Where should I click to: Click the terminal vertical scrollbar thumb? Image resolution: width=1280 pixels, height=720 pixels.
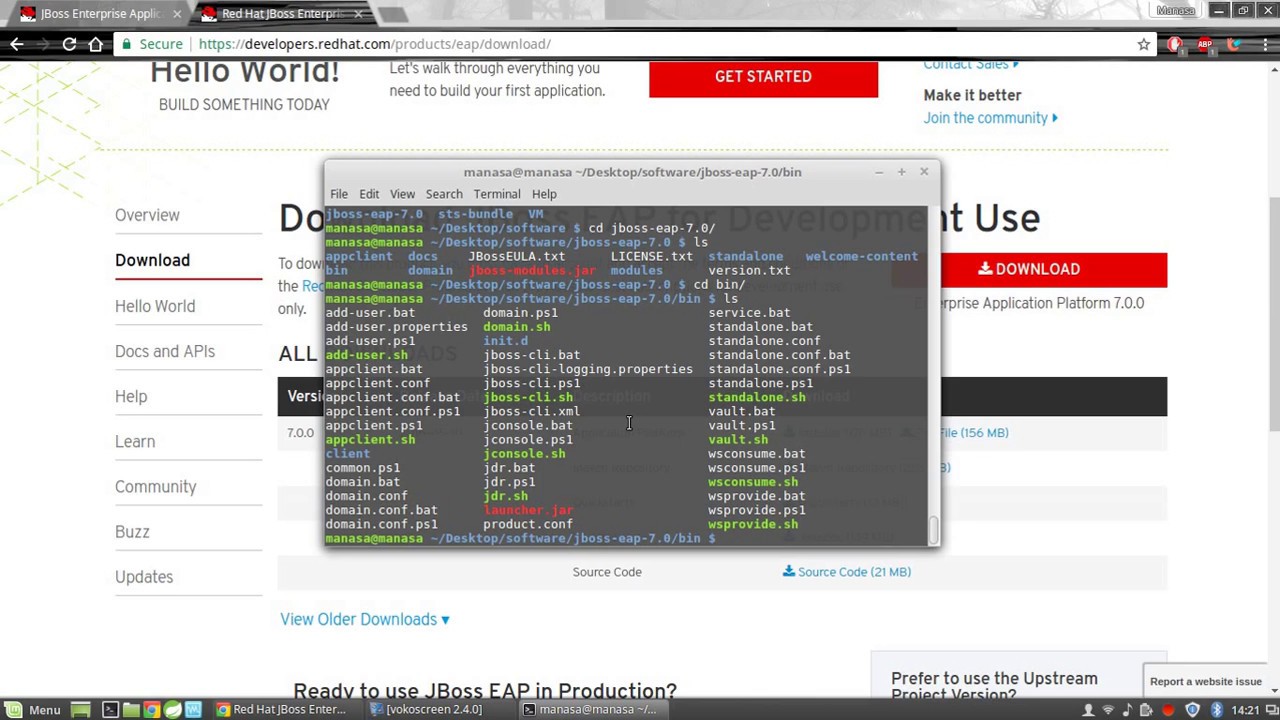point(934,530)
